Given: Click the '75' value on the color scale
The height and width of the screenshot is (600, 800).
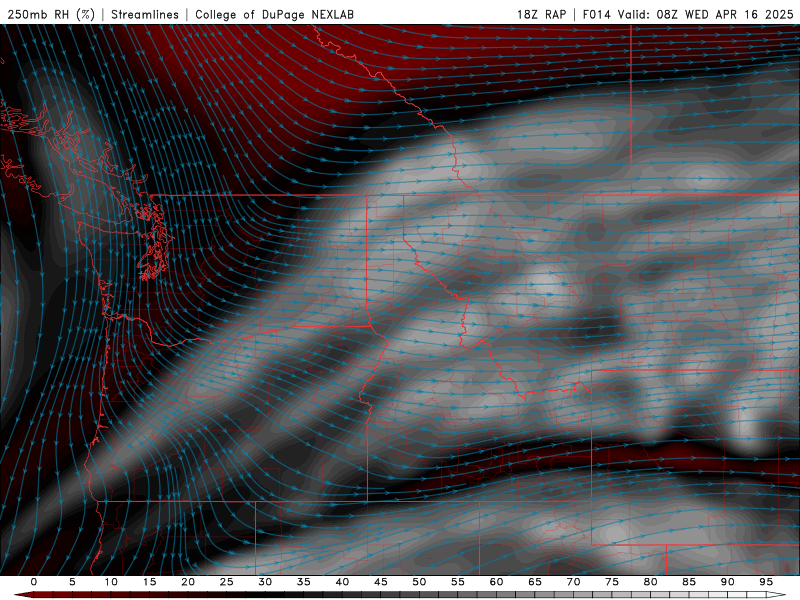Looking at the screenshot, I should coord(612,582).
